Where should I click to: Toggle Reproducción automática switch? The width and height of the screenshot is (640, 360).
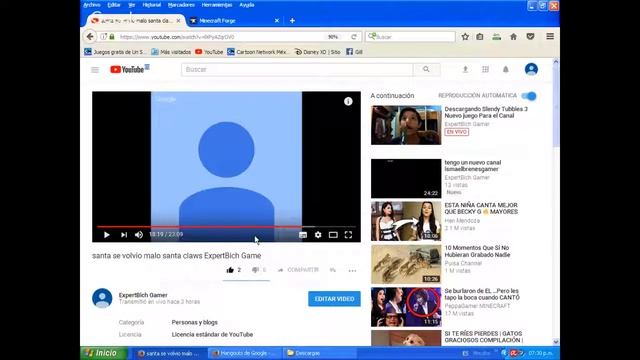click(x=529, y=96)
